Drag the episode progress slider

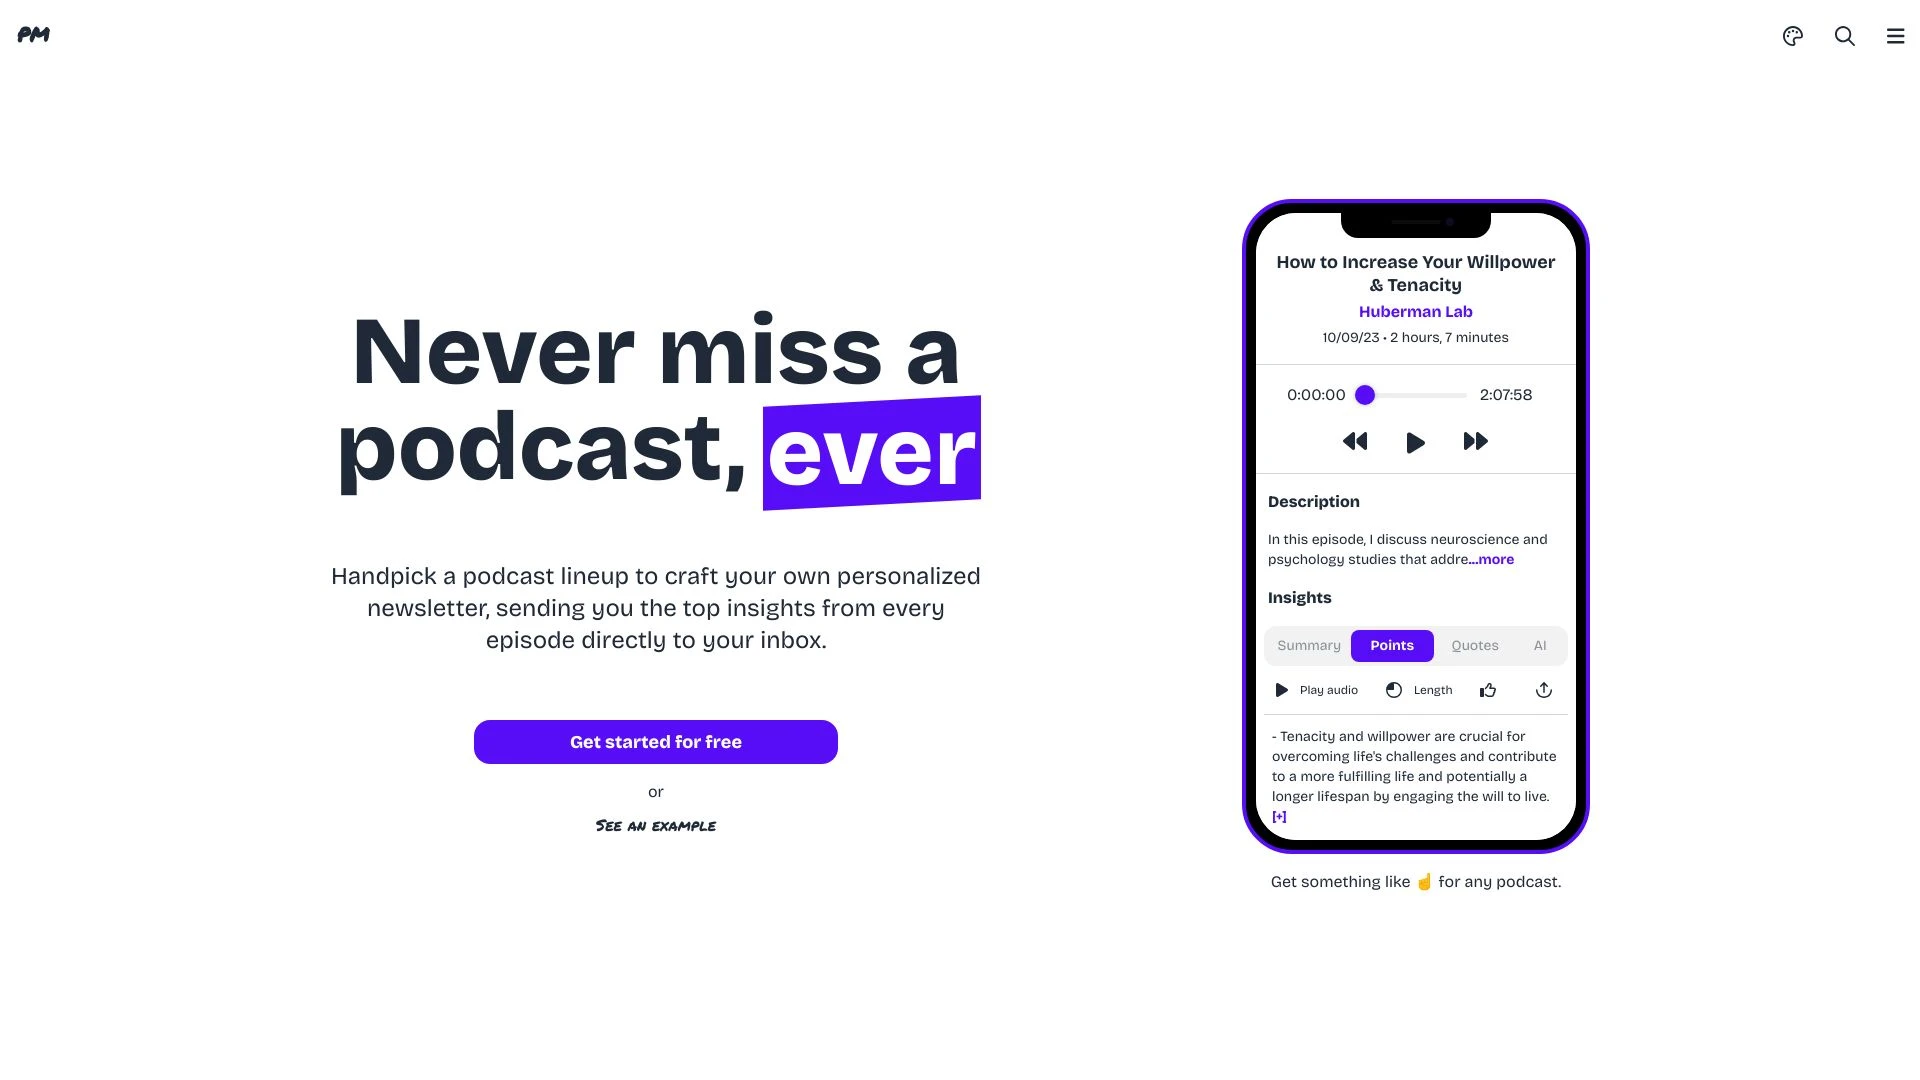coord(1364,394)
